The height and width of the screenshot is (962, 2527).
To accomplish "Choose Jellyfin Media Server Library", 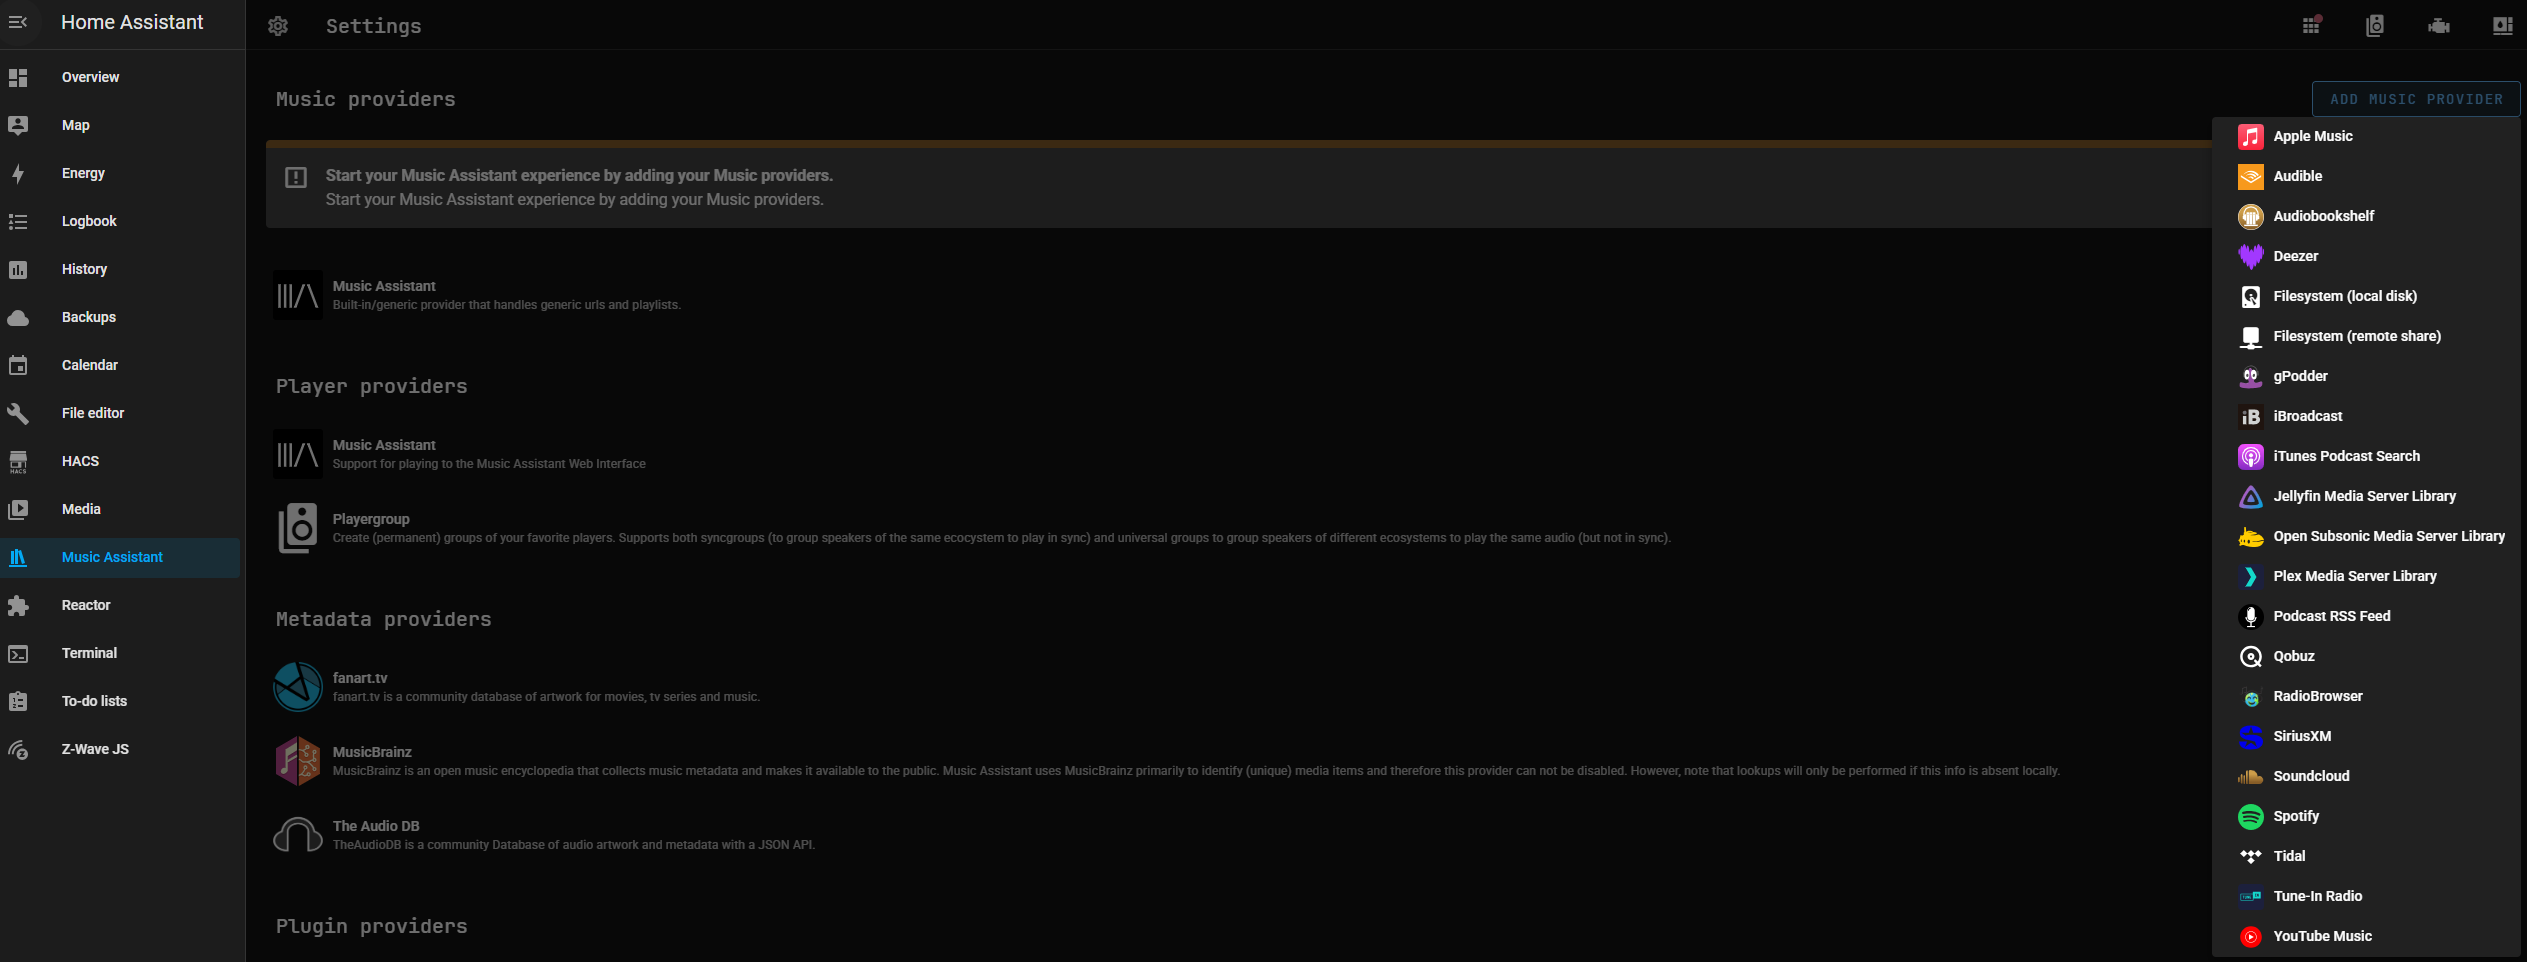I will (2367, 496).
